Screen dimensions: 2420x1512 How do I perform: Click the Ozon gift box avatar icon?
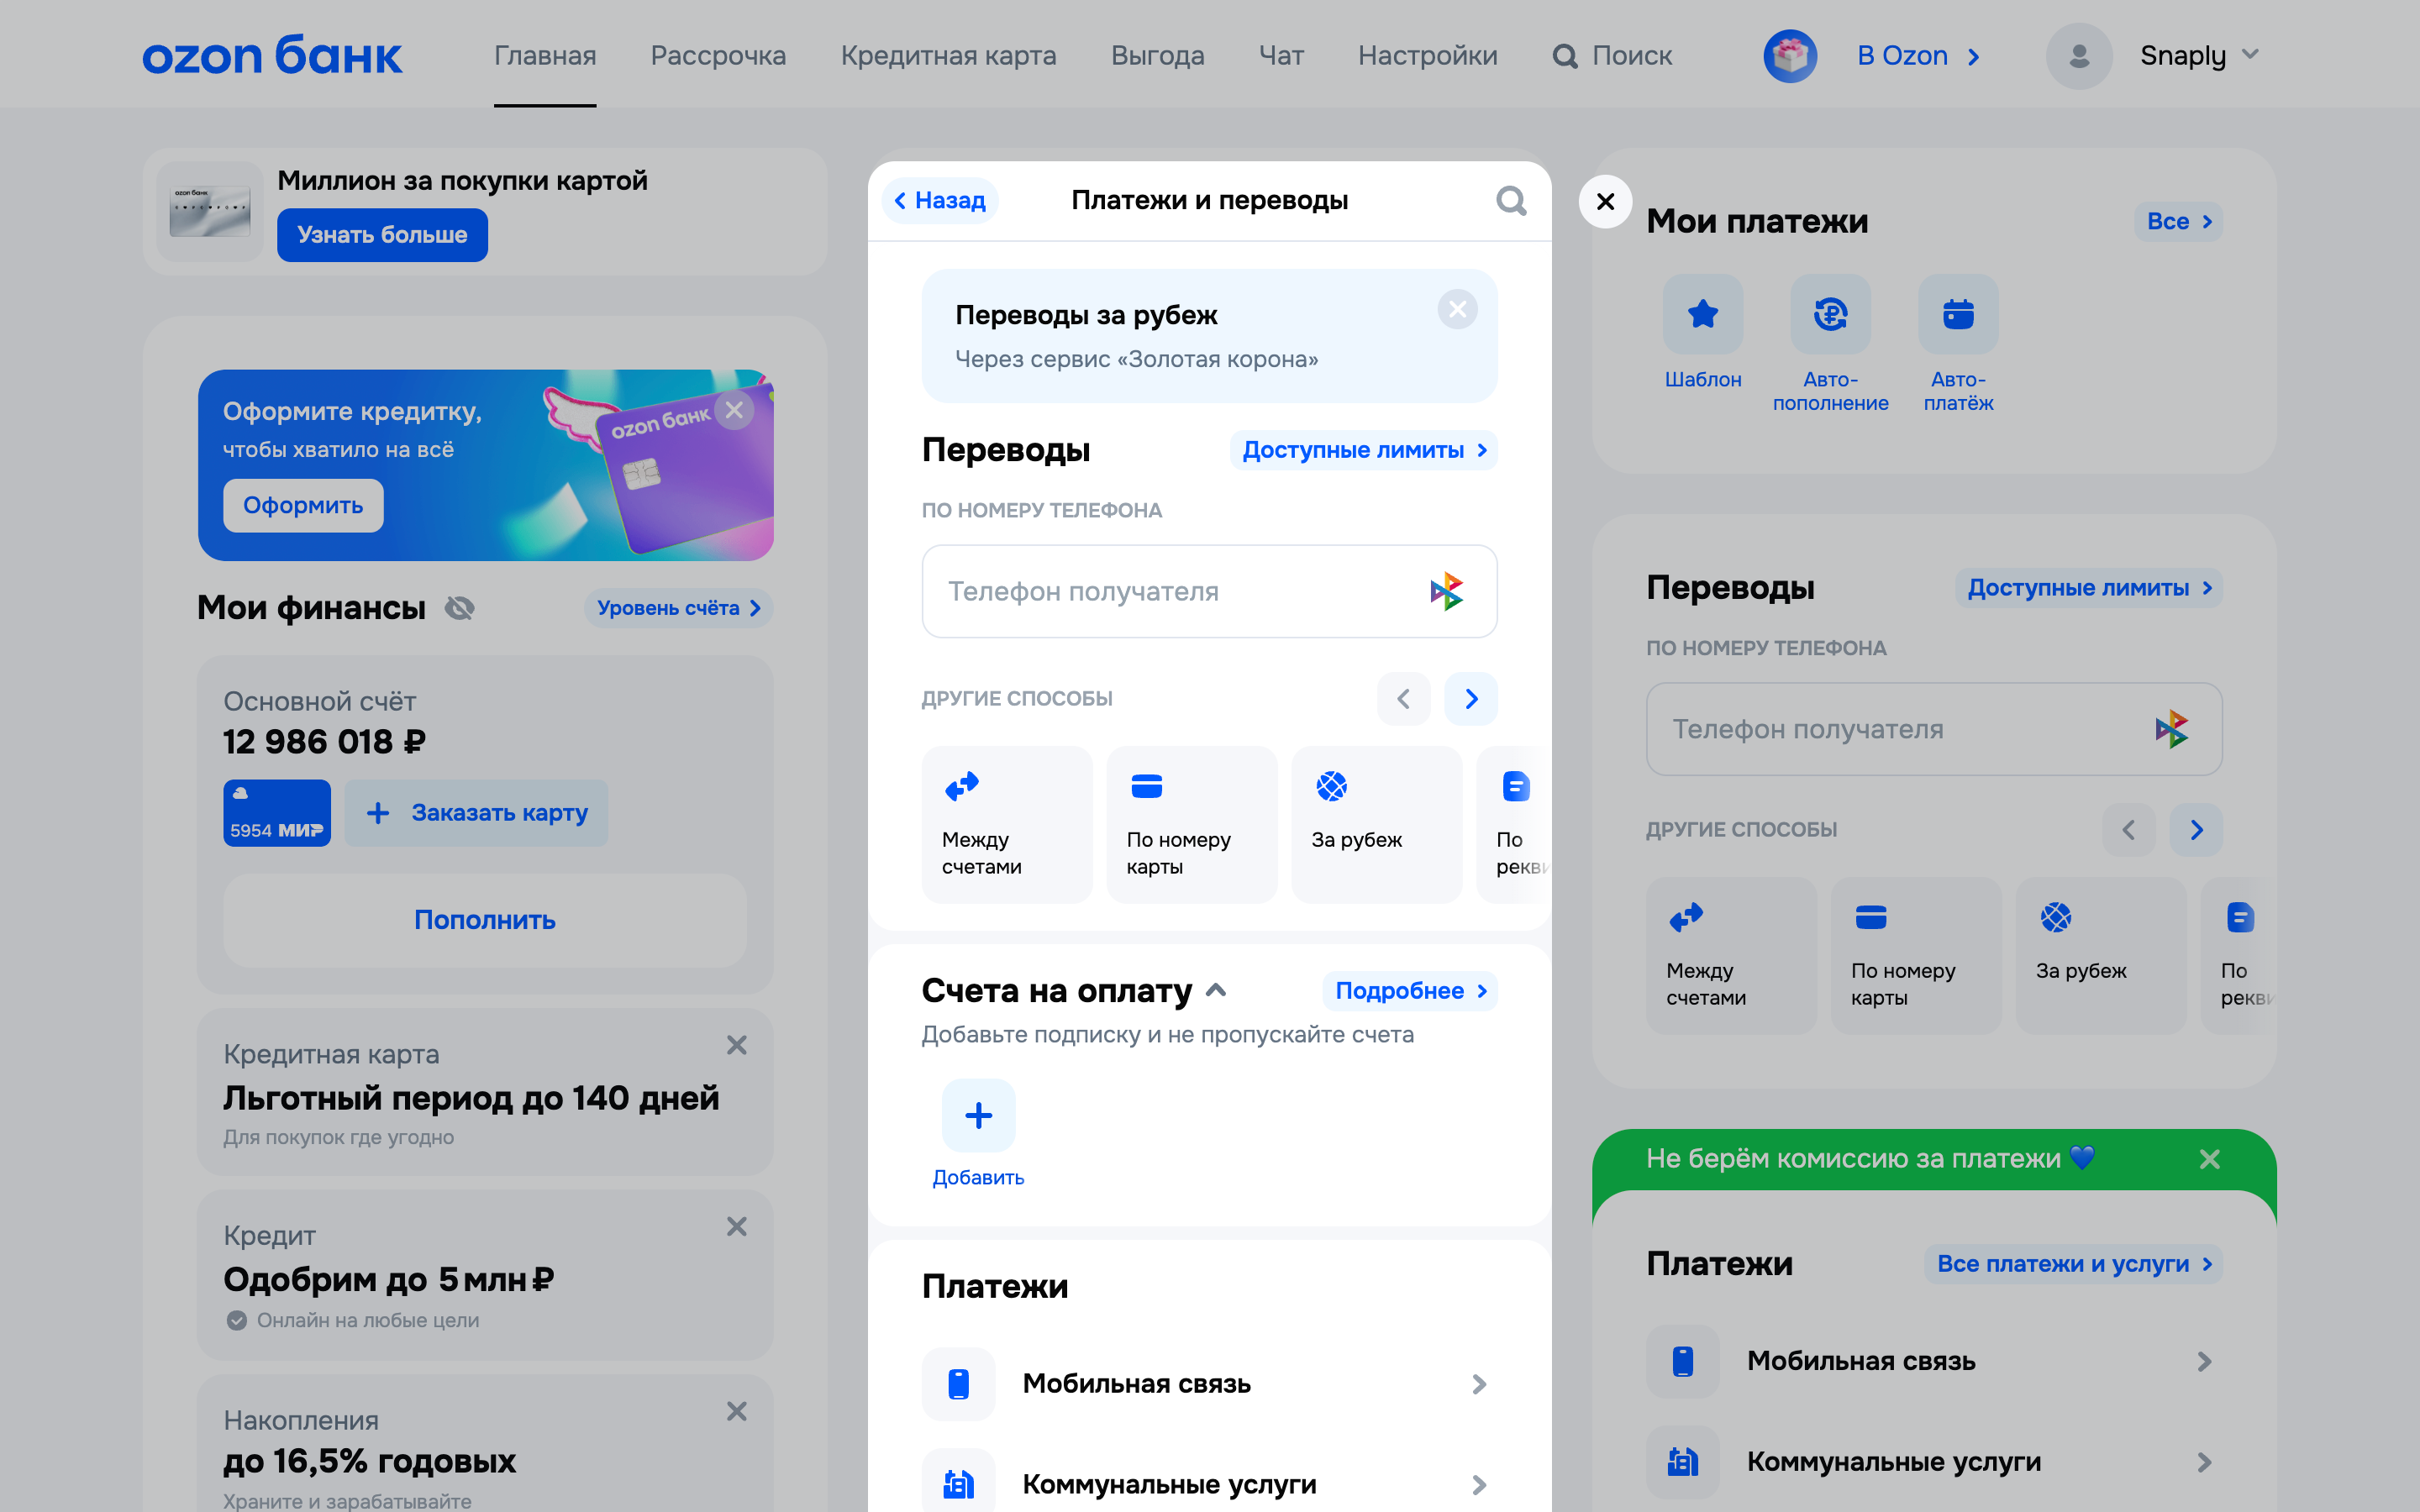(1790, 56)
